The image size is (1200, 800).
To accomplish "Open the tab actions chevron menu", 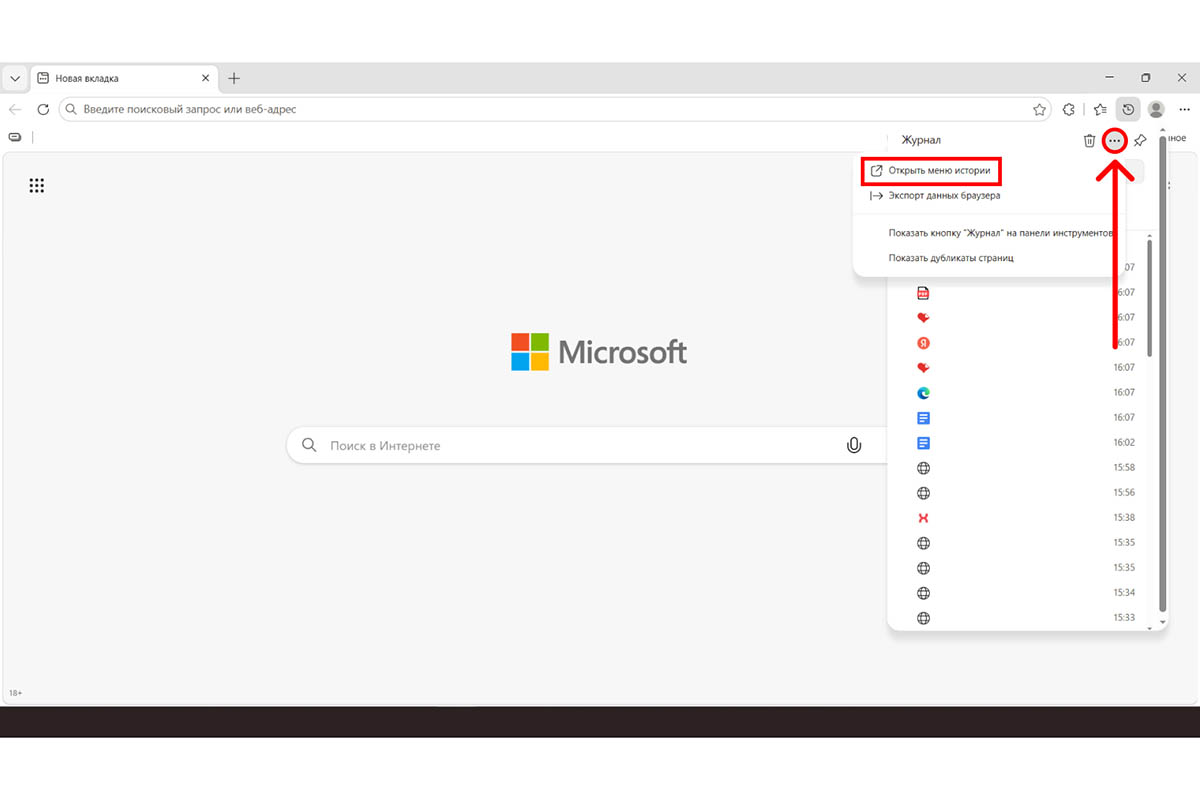I will click(x=15, y=78).
